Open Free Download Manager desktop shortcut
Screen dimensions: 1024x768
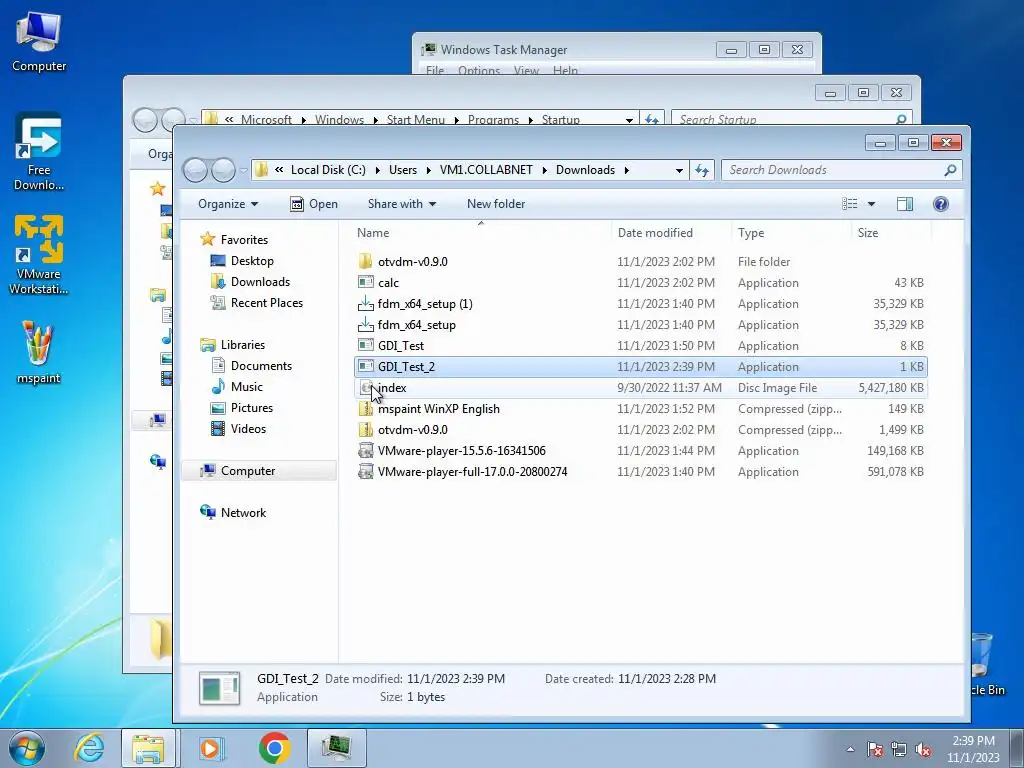click(39, 153)
